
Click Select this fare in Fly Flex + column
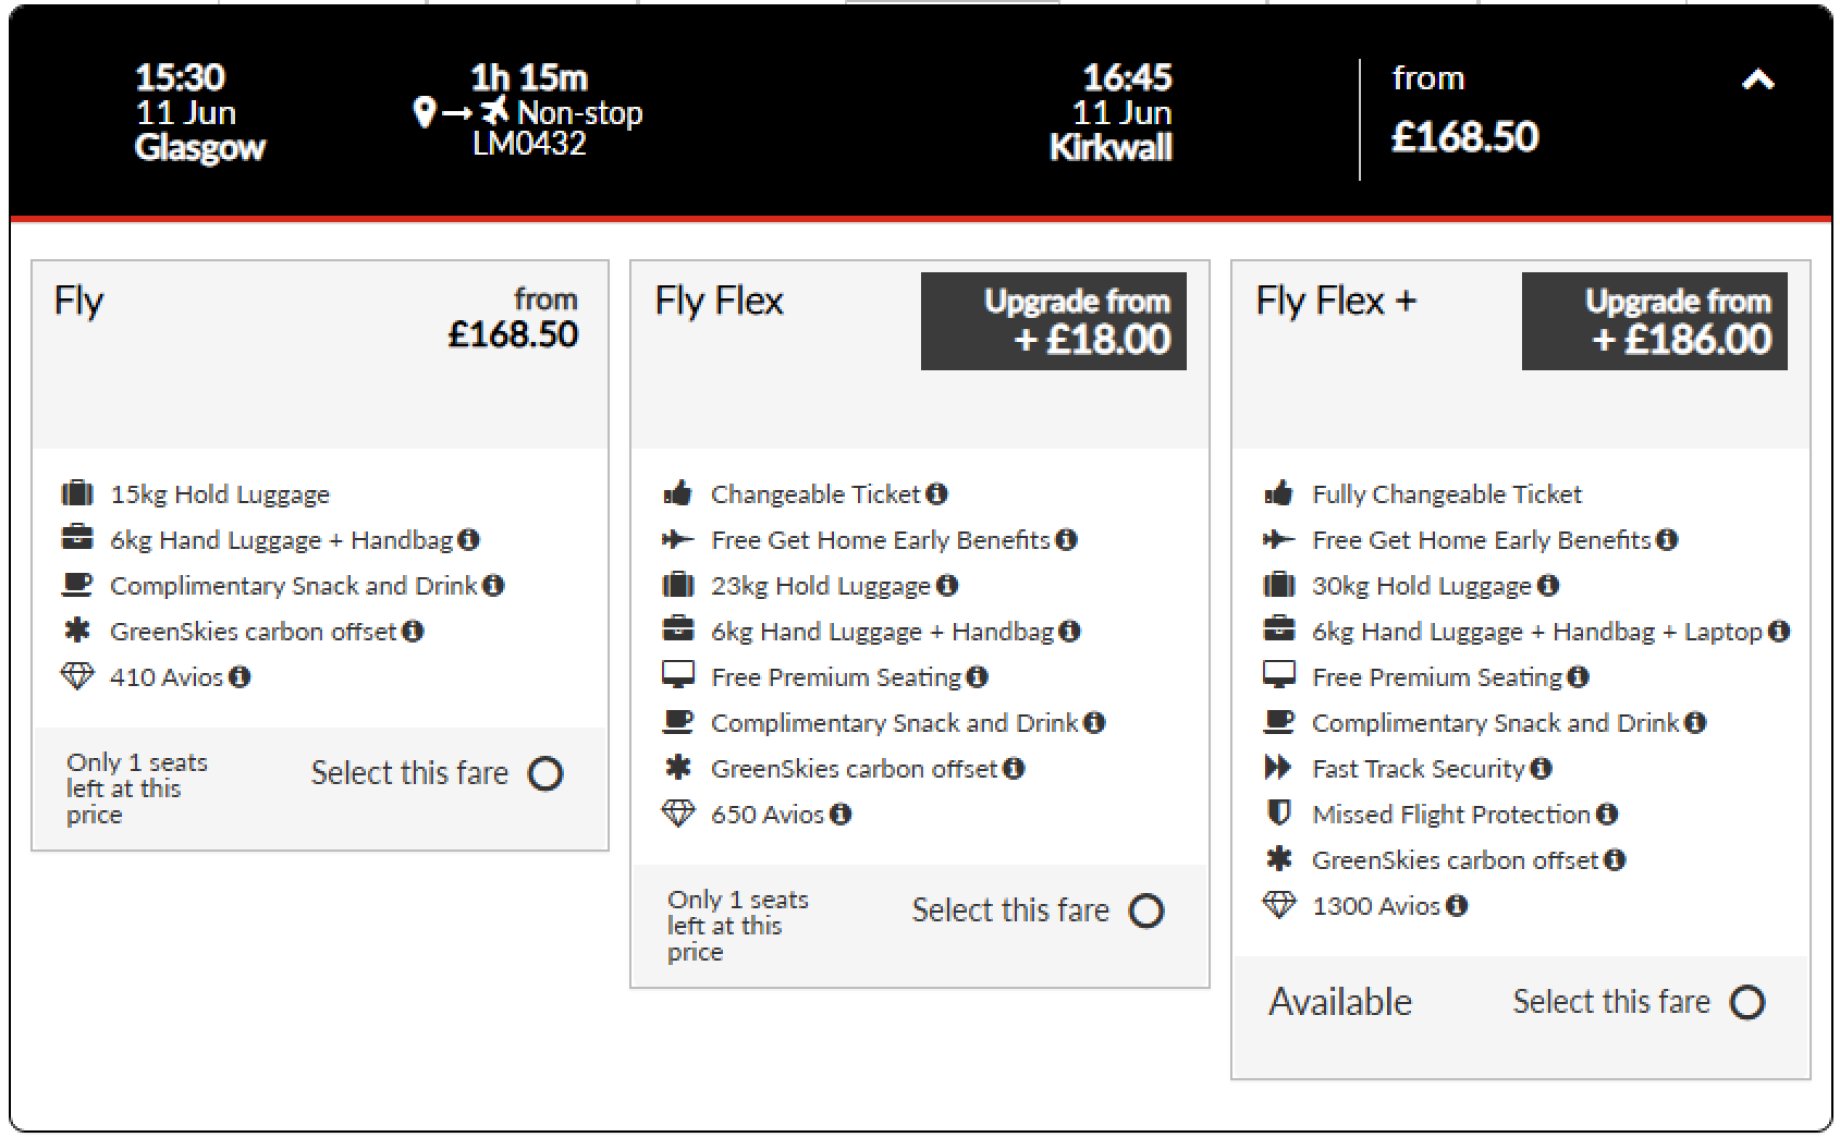coord(1611,1001)
